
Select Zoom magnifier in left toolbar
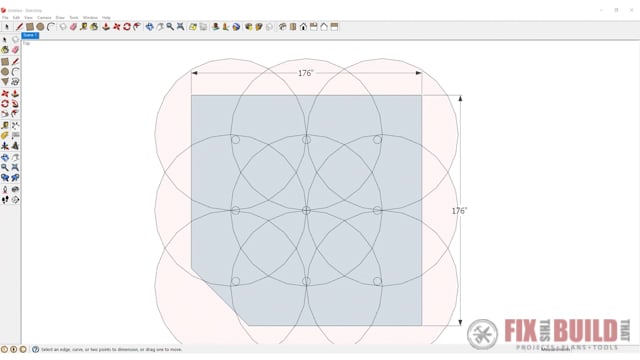(5, 167)
